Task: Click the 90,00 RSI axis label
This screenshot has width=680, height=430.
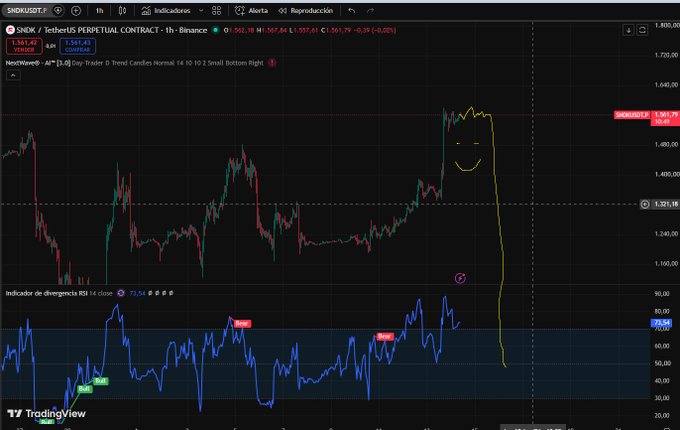Action: 662,294
